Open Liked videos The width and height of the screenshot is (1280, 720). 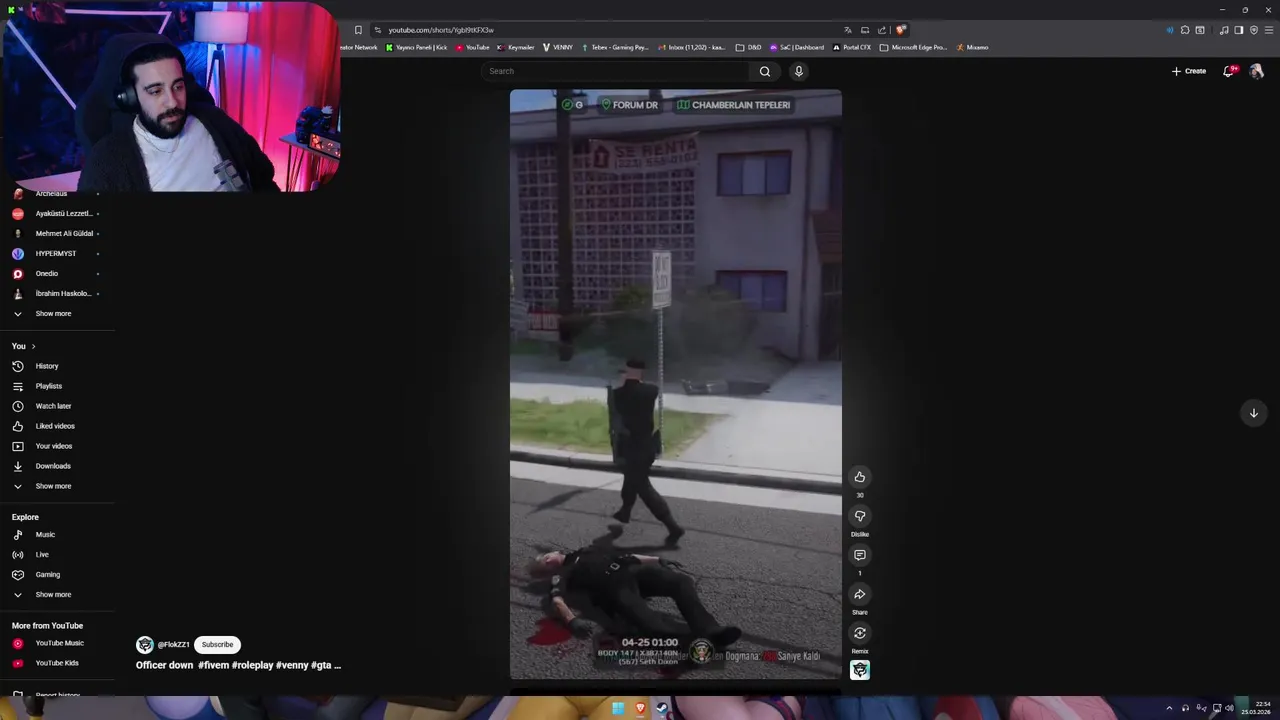[x=55, y=426]
